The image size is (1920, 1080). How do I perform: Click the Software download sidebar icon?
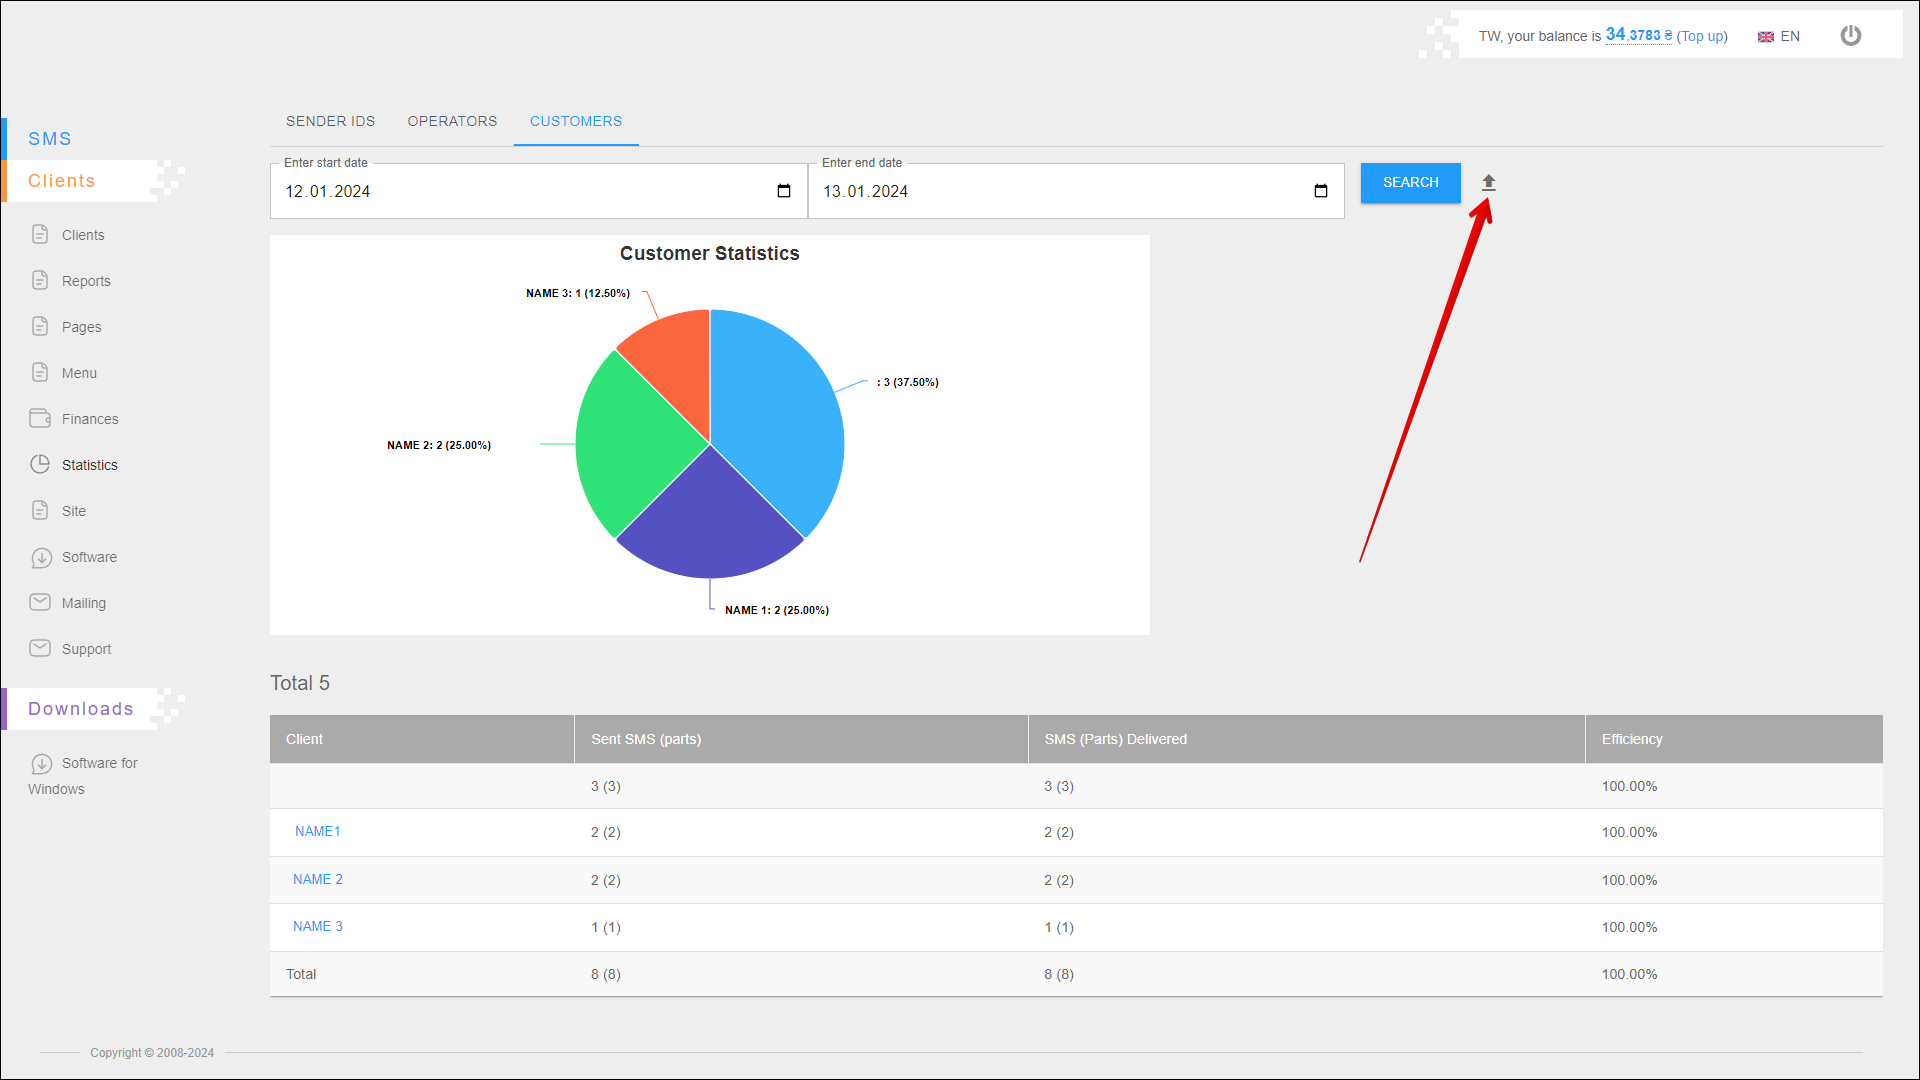[41, 557]
